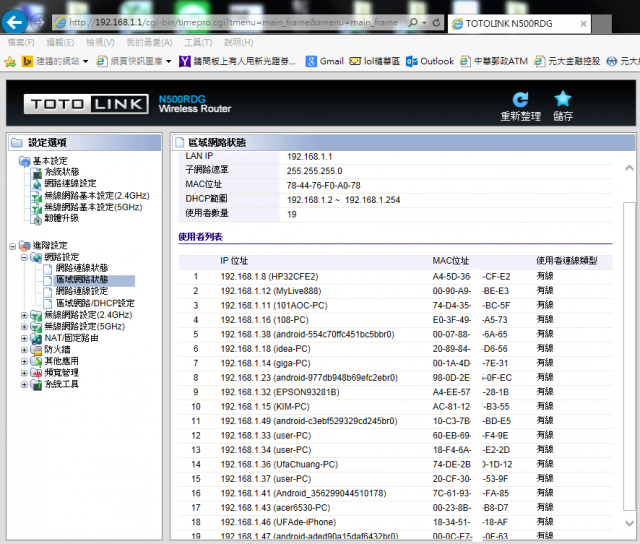Screen dimensions: 640x544
Task: Open the 檢視(V) menu
Action: point(100,42)
